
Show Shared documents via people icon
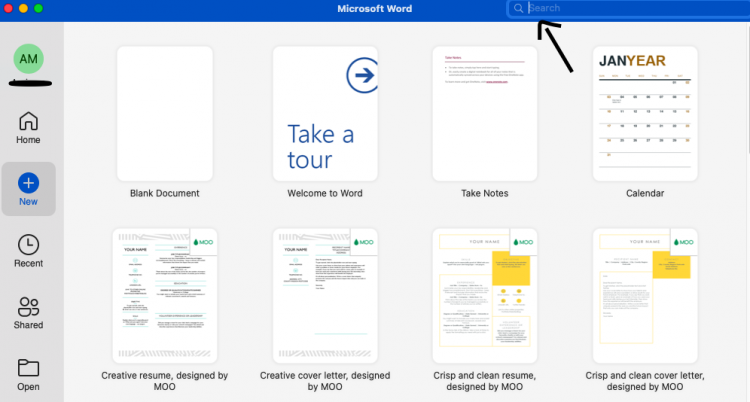[28, 307]
